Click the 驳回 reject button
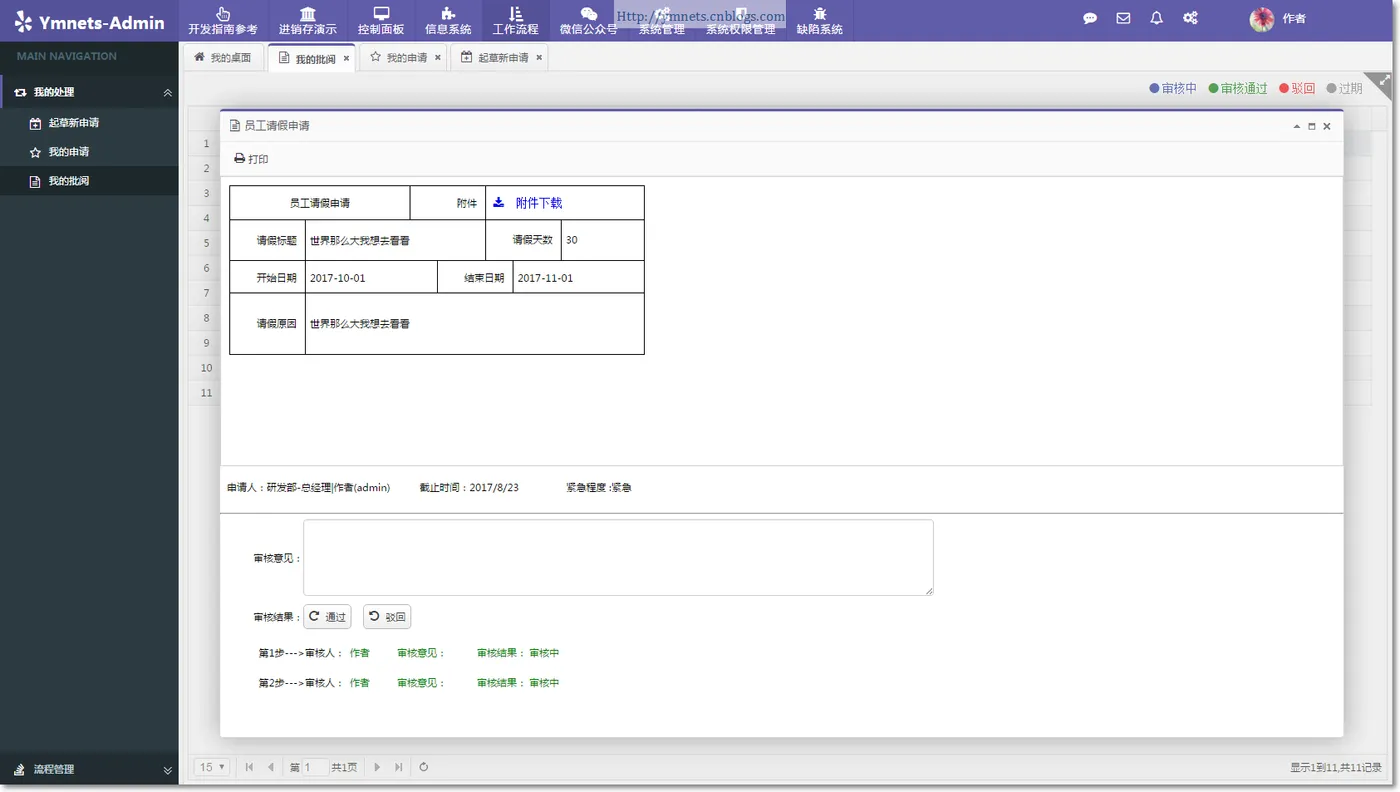 tap(387, 617)
